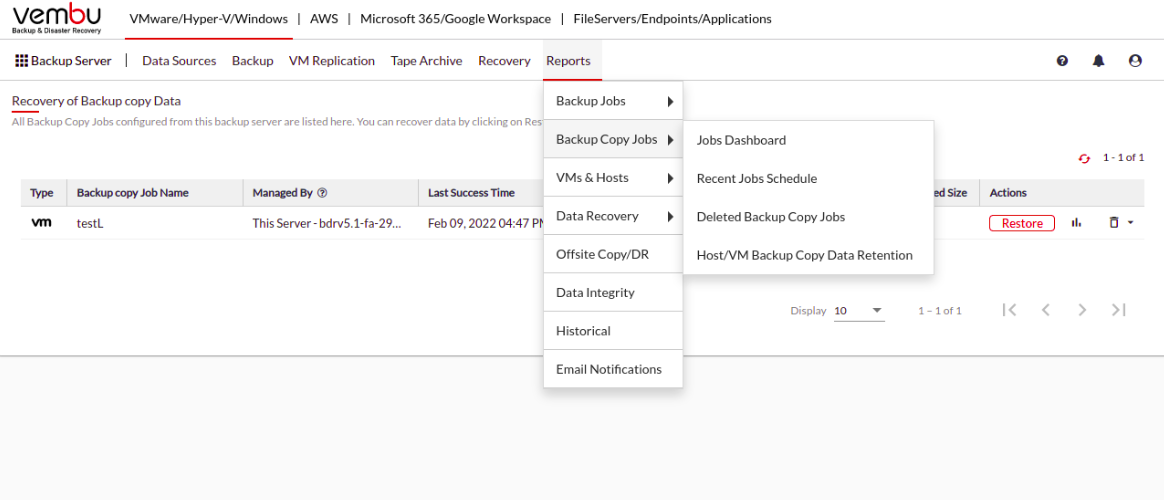Expand the Backup Copy Jobs submenu arrow

click(x=670, y=139)
